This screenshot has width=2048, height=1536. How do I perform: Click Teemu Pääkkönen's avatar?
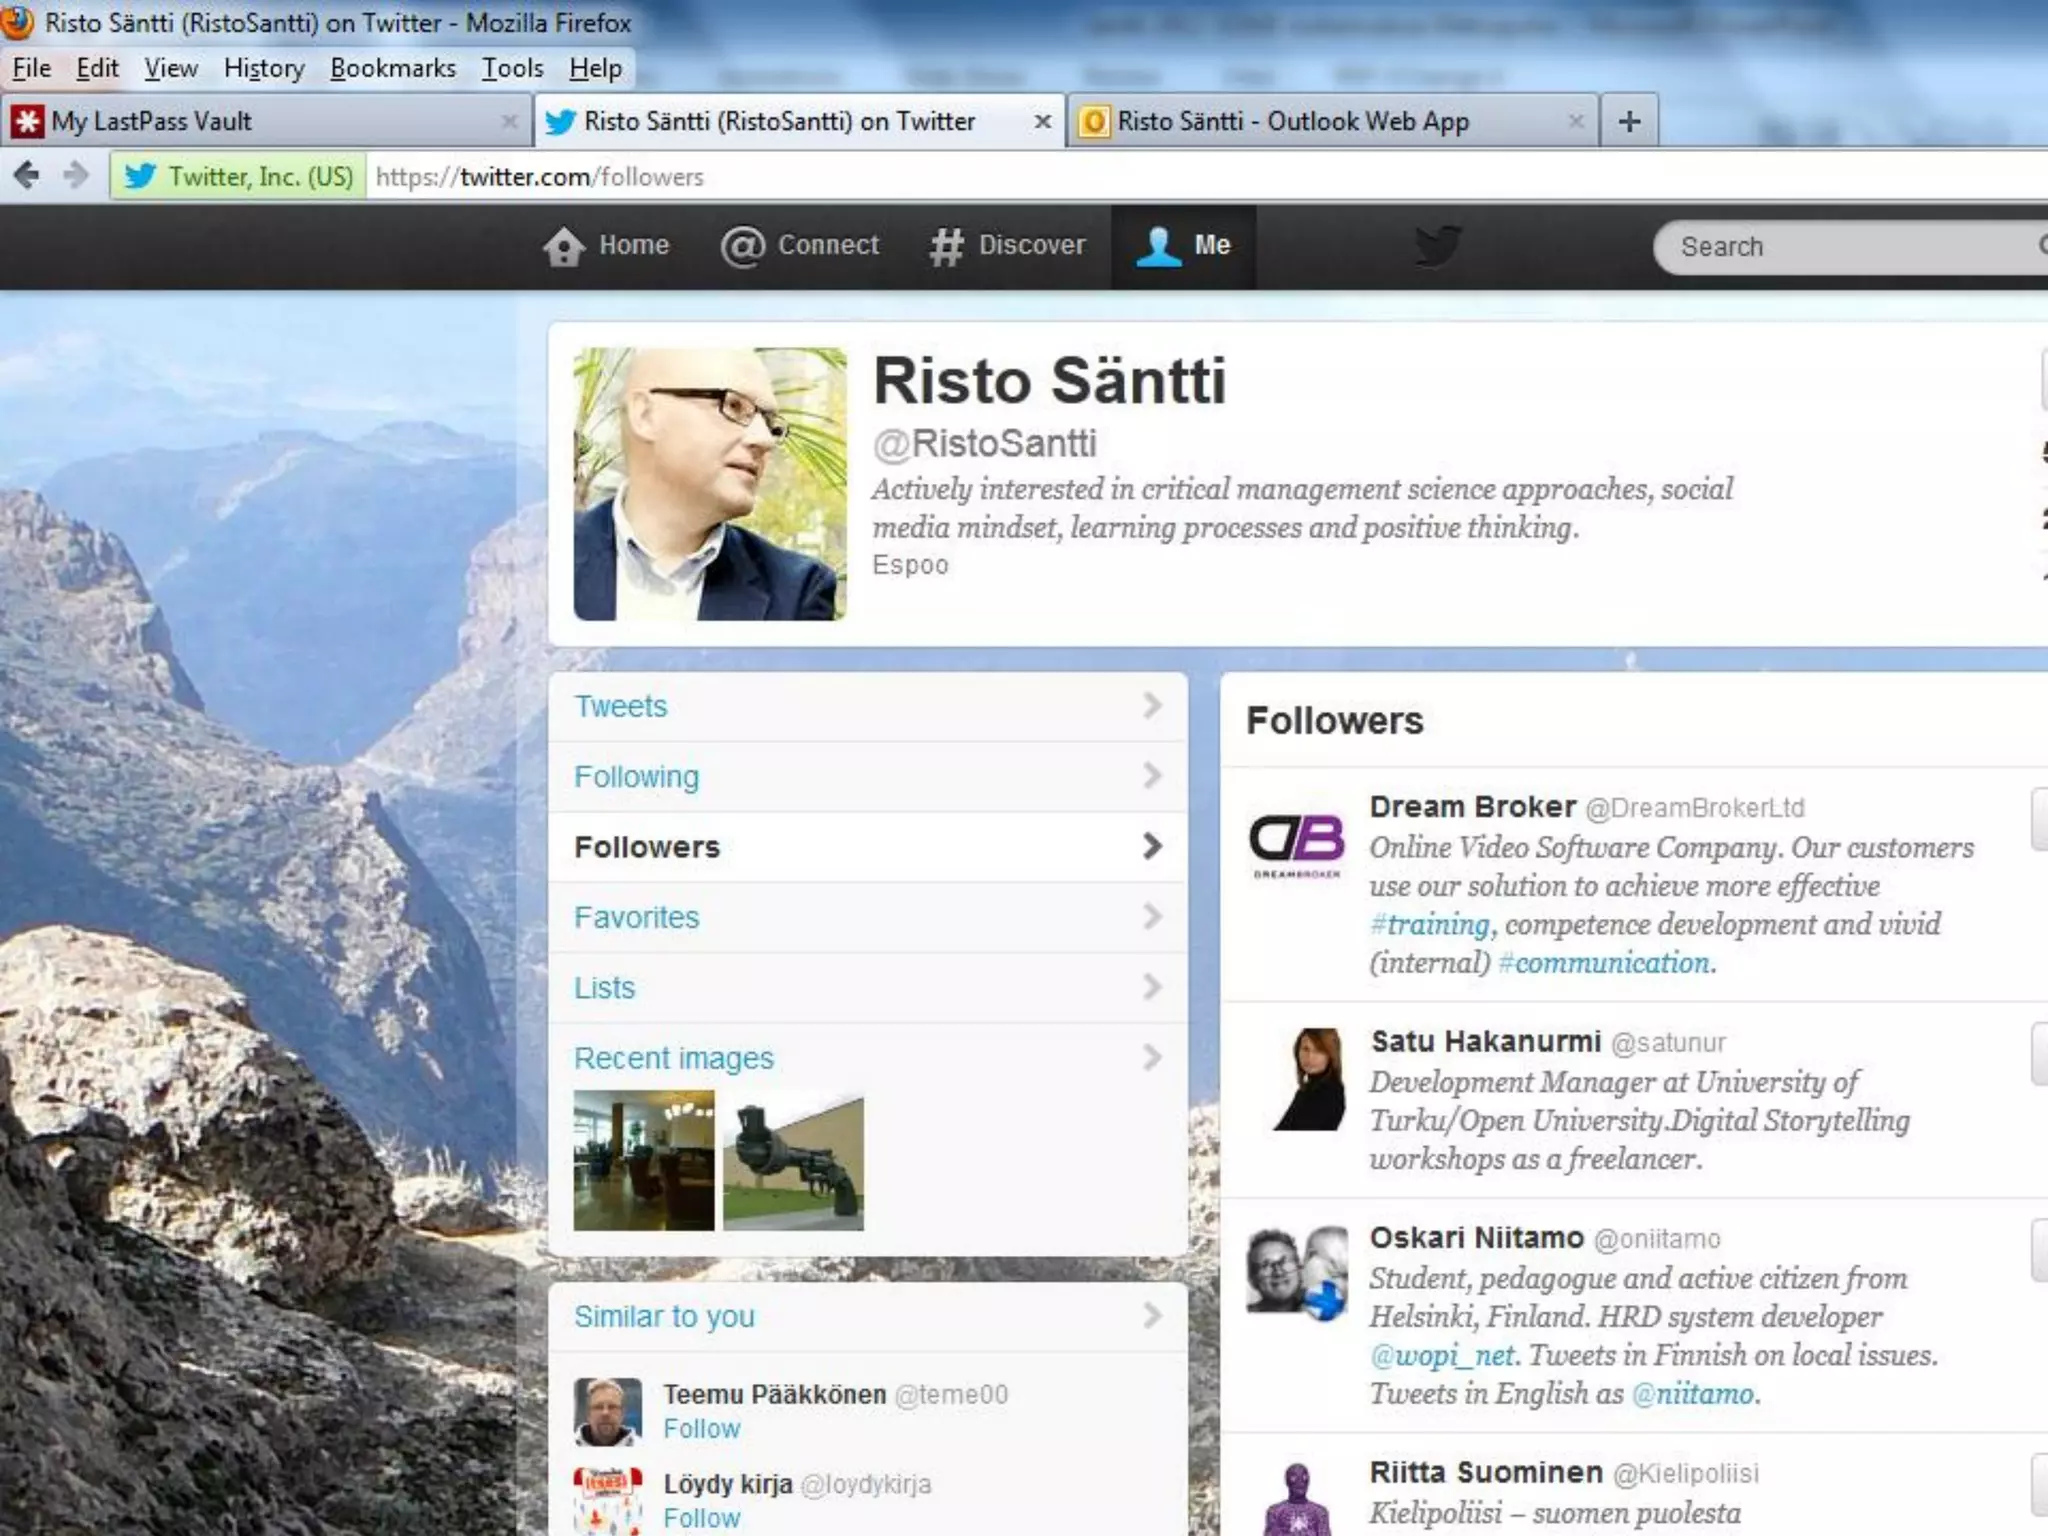point(608,1412)
